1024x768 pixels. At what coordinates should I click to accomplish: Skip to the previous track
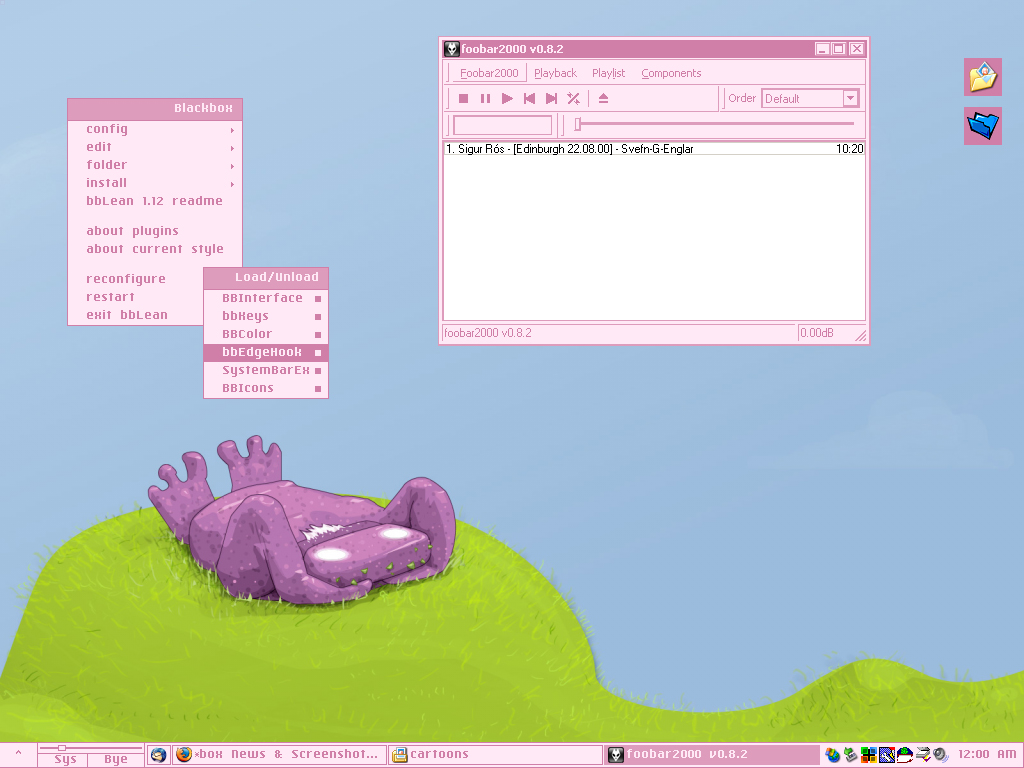pyautogui.click(x=530, y=99)
